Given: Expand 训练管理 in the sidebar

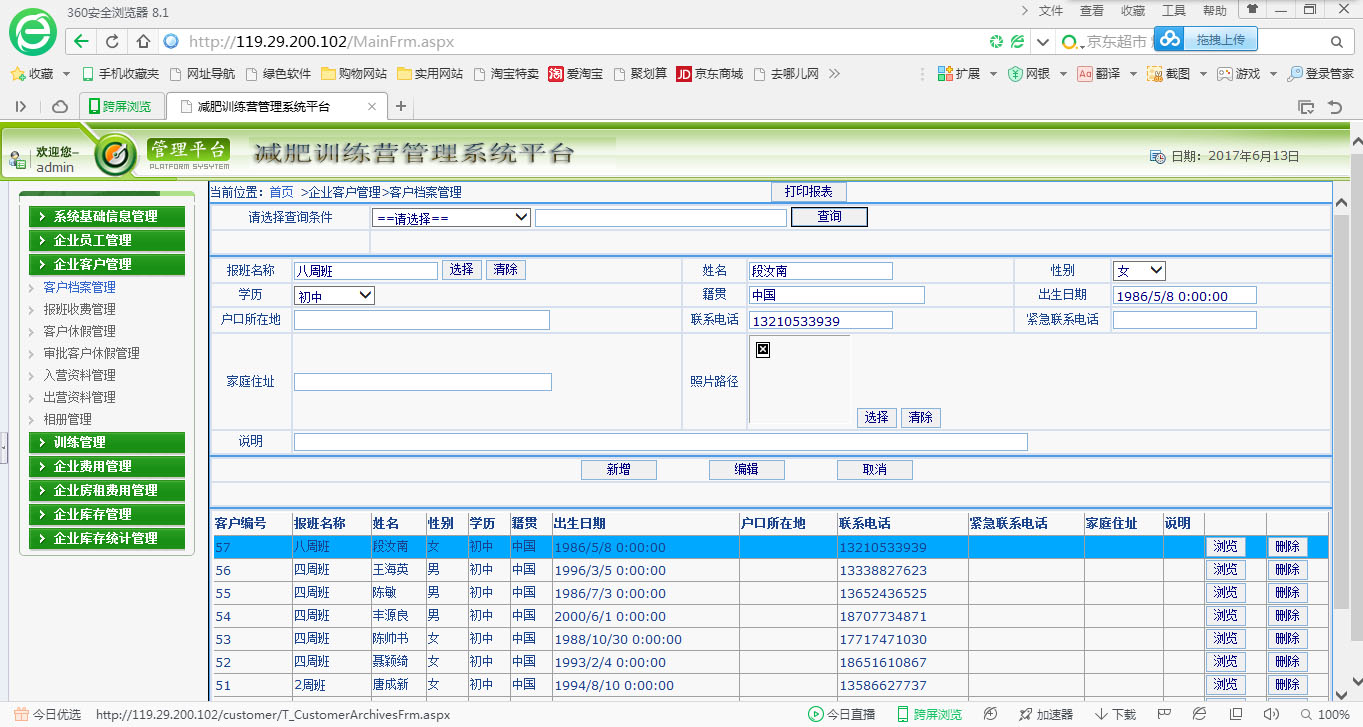Looking at the screenshot, I should click(107, 442).
